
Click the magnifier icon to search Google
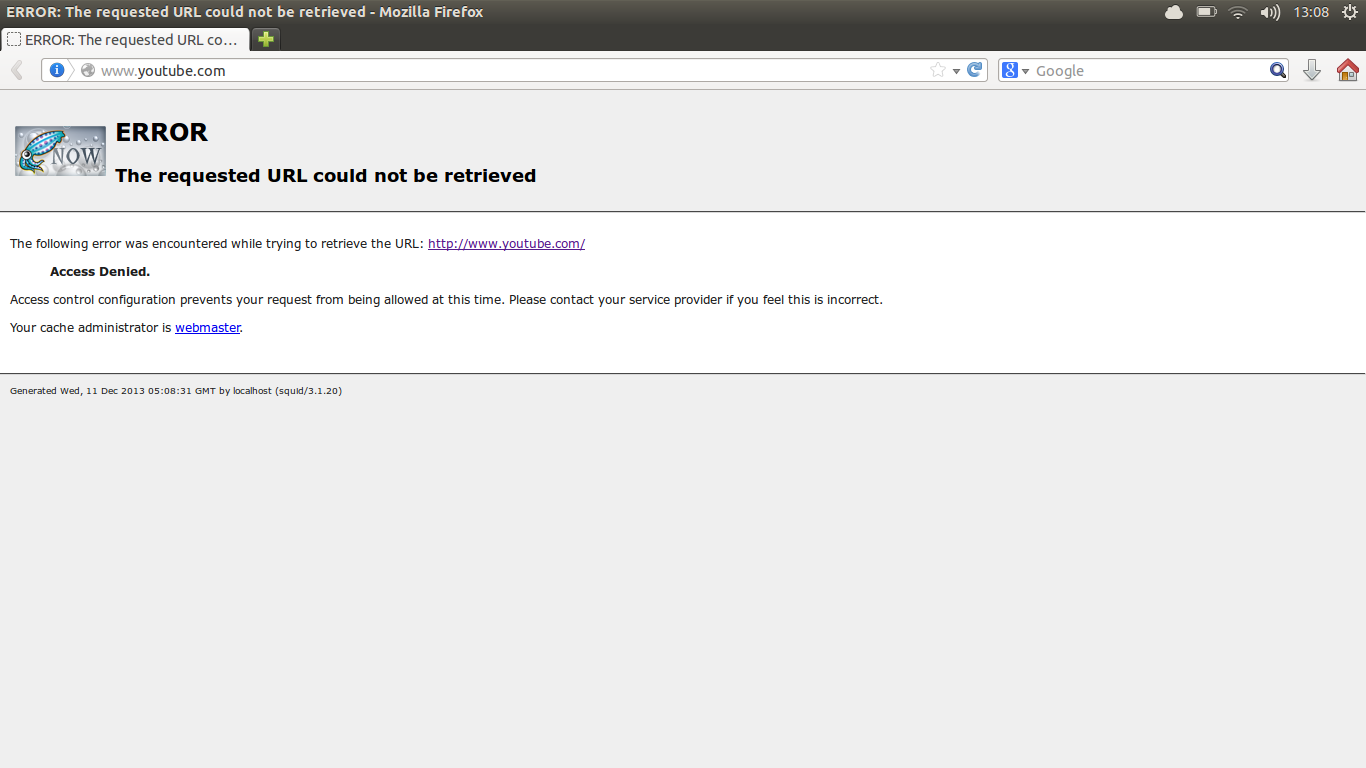tap(1277, 70)
